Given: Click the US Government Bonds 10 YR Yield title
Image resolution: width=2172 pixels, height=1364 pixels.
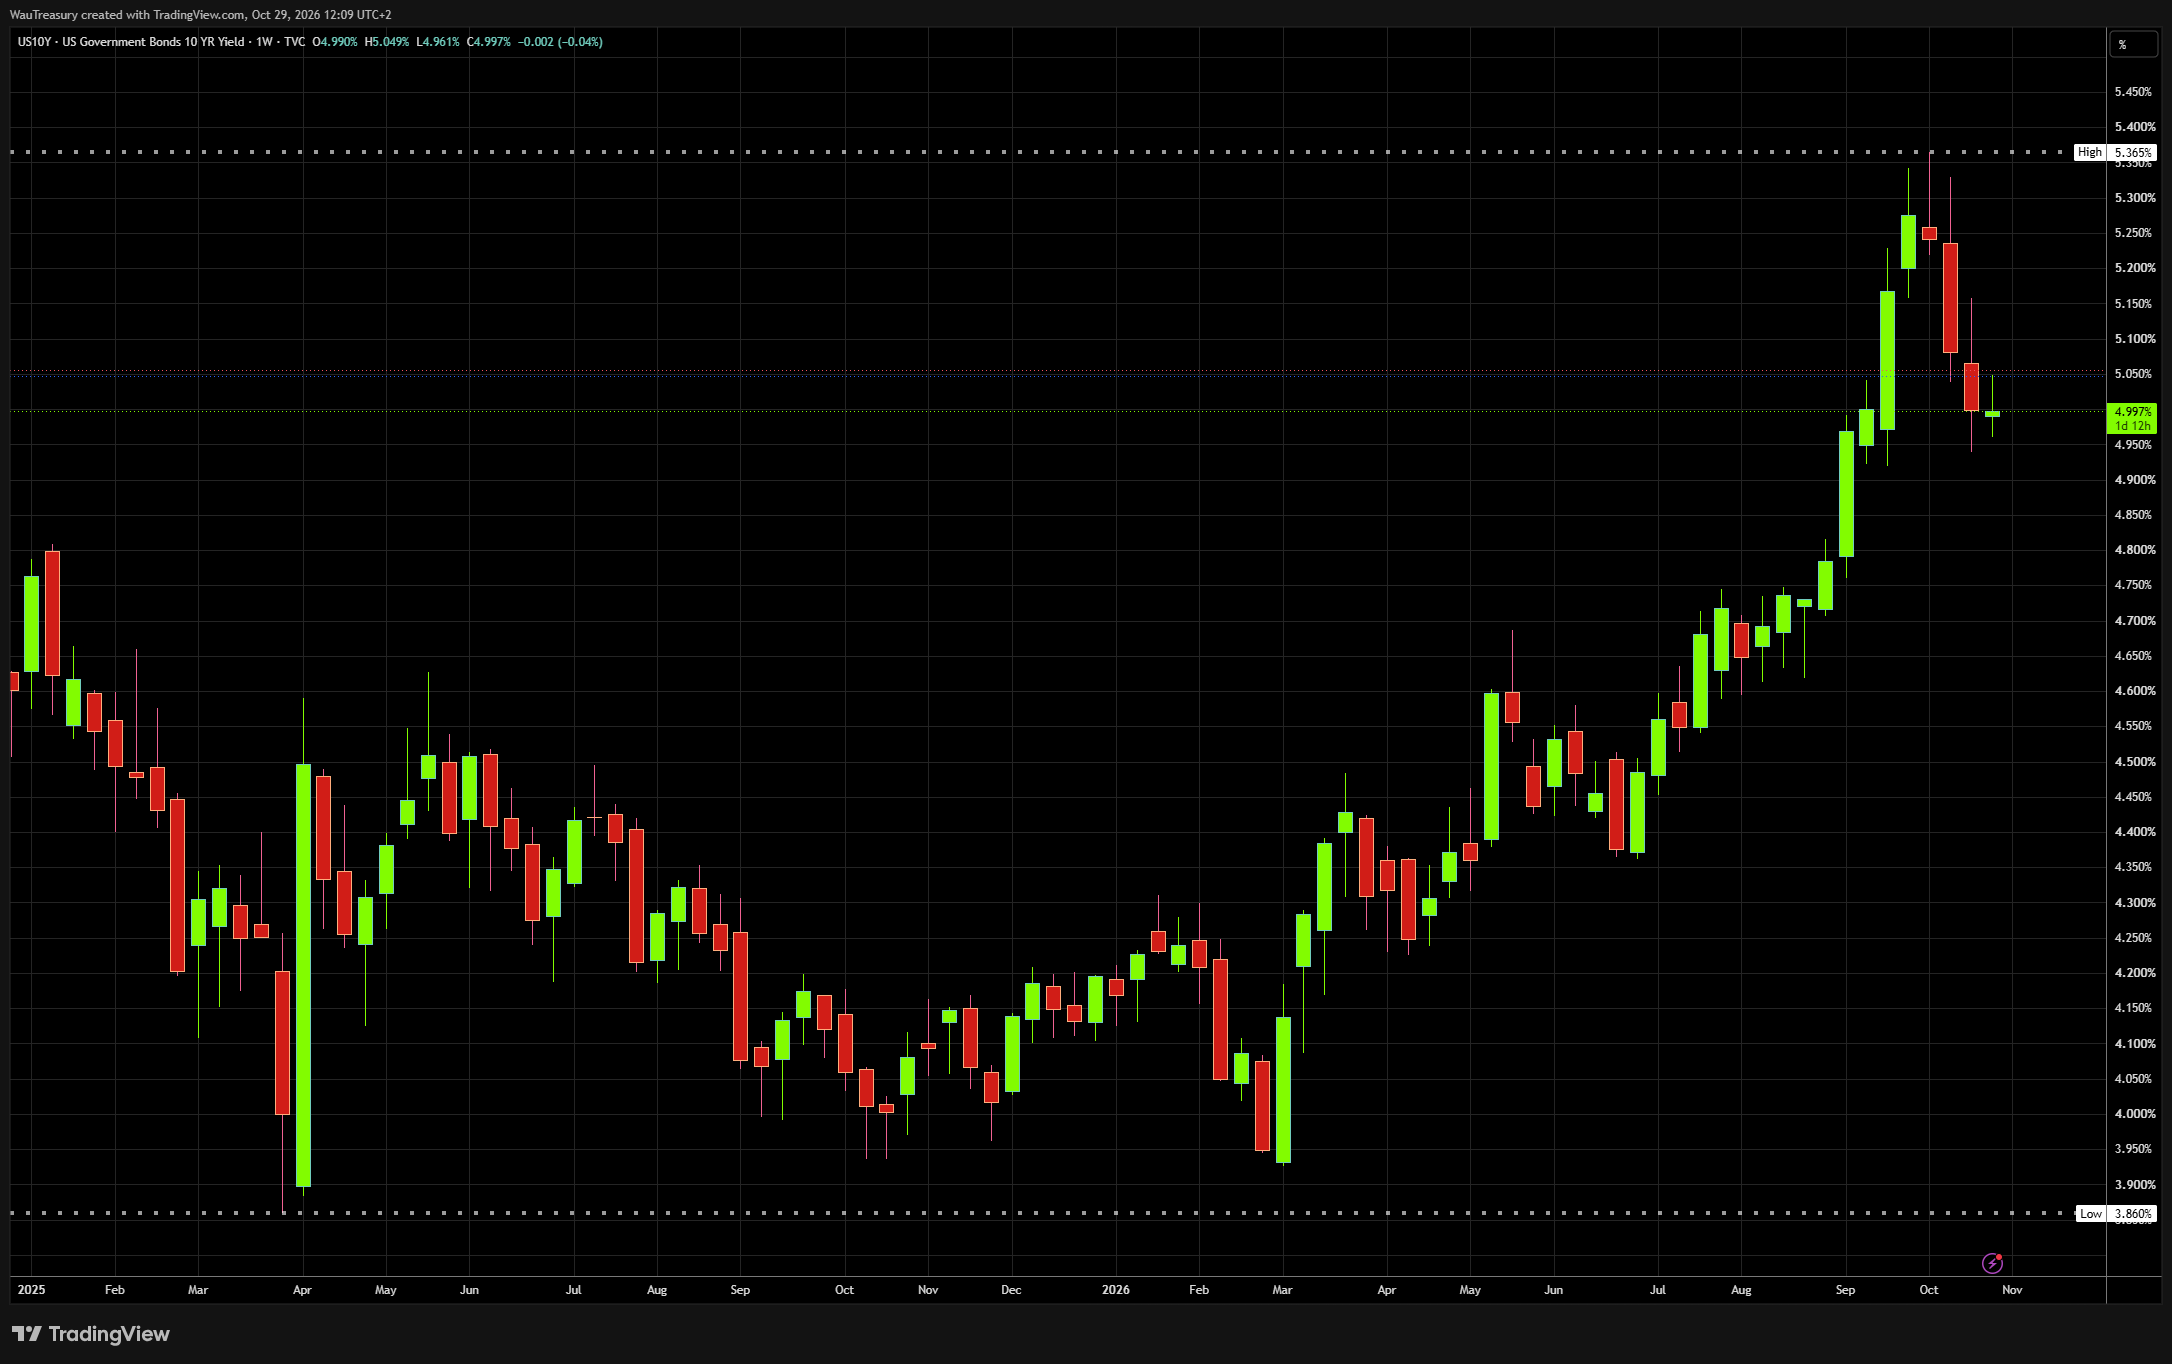Looking at the screenshot, I should click(x=153, y=42).
